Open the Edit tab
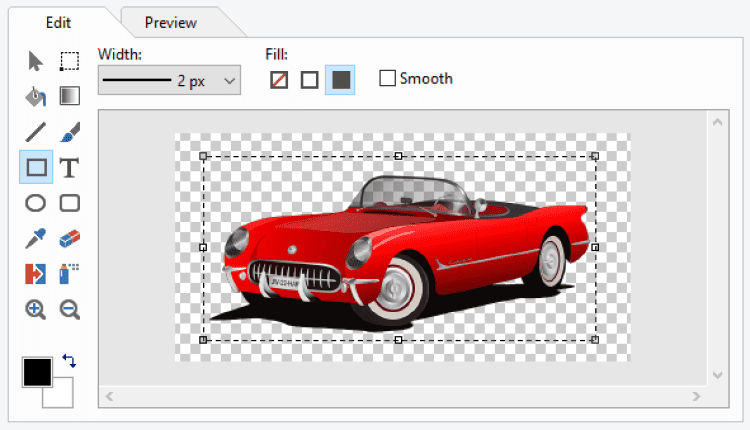This screenshot has height=430, width=750. pos(58,21)
